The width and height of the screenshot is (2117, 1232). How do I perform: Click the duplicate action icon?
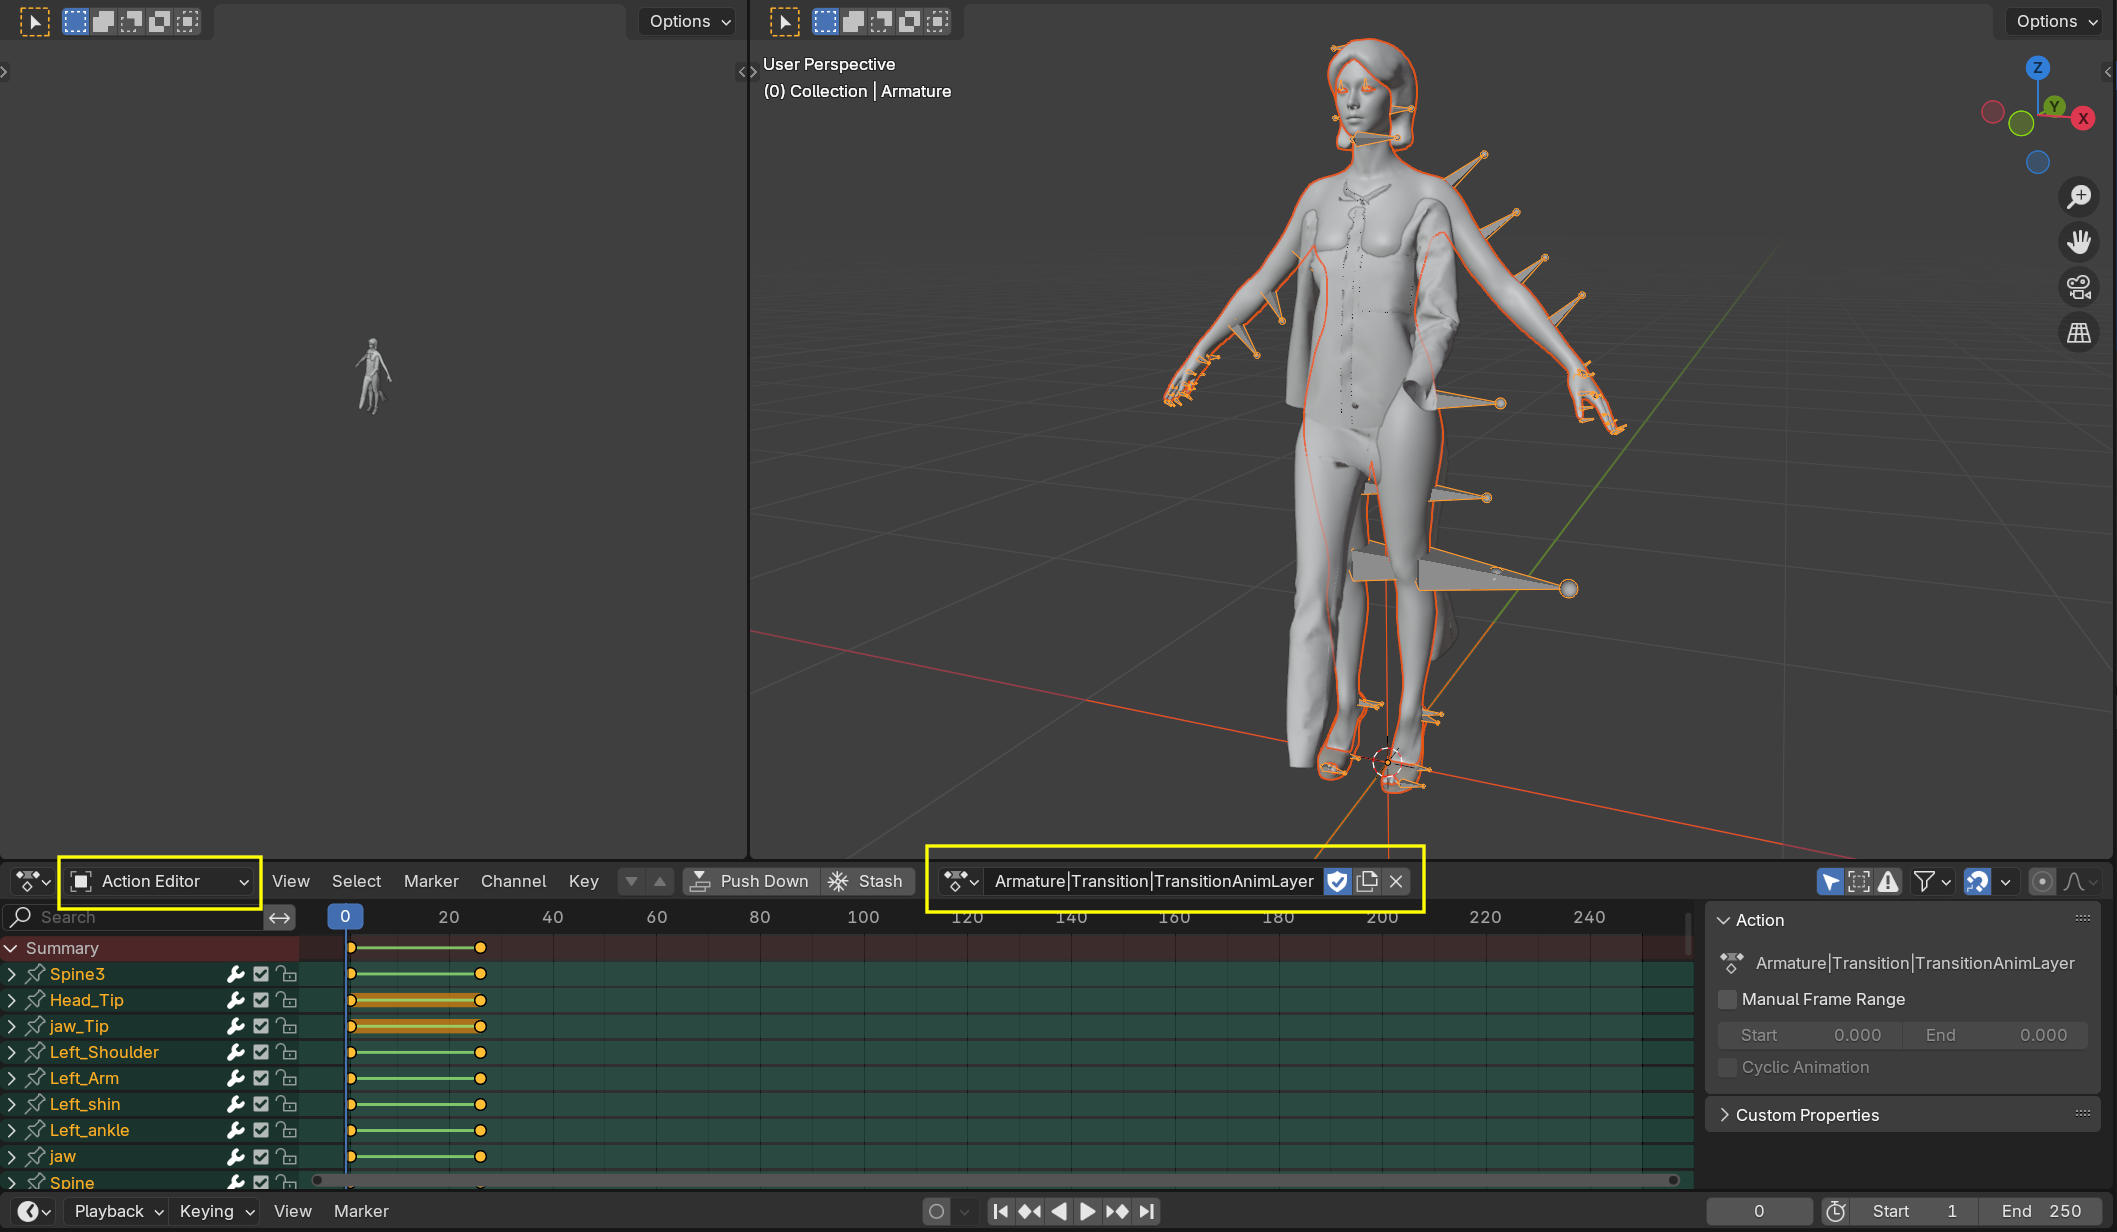coord(1365,880)
